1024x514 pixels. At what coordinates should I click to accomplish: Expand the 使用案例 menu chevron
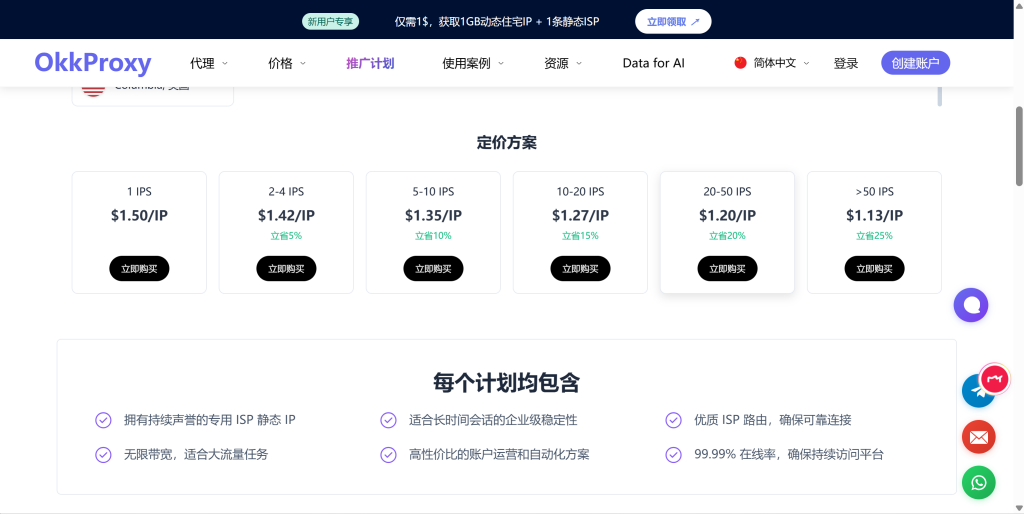tap(501, 63)
